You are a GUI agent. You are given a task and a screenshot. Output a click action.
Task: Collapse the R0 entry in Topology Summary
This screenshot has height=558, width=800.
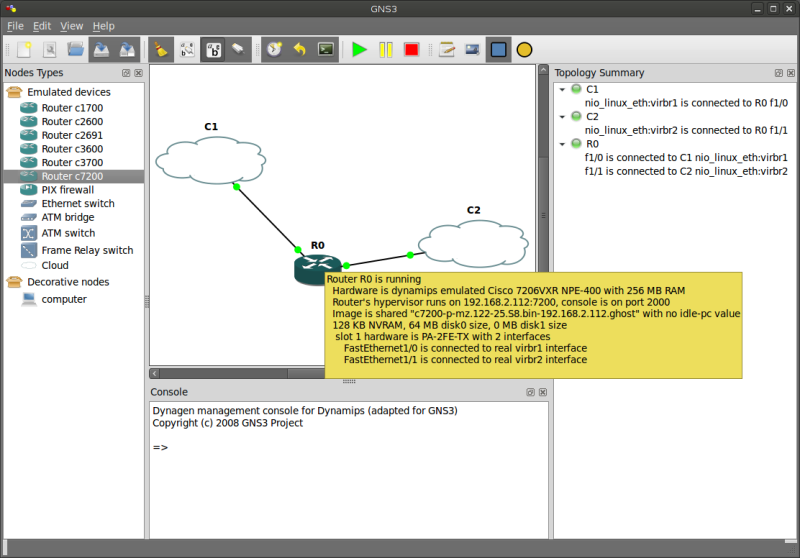click(562, 144)
